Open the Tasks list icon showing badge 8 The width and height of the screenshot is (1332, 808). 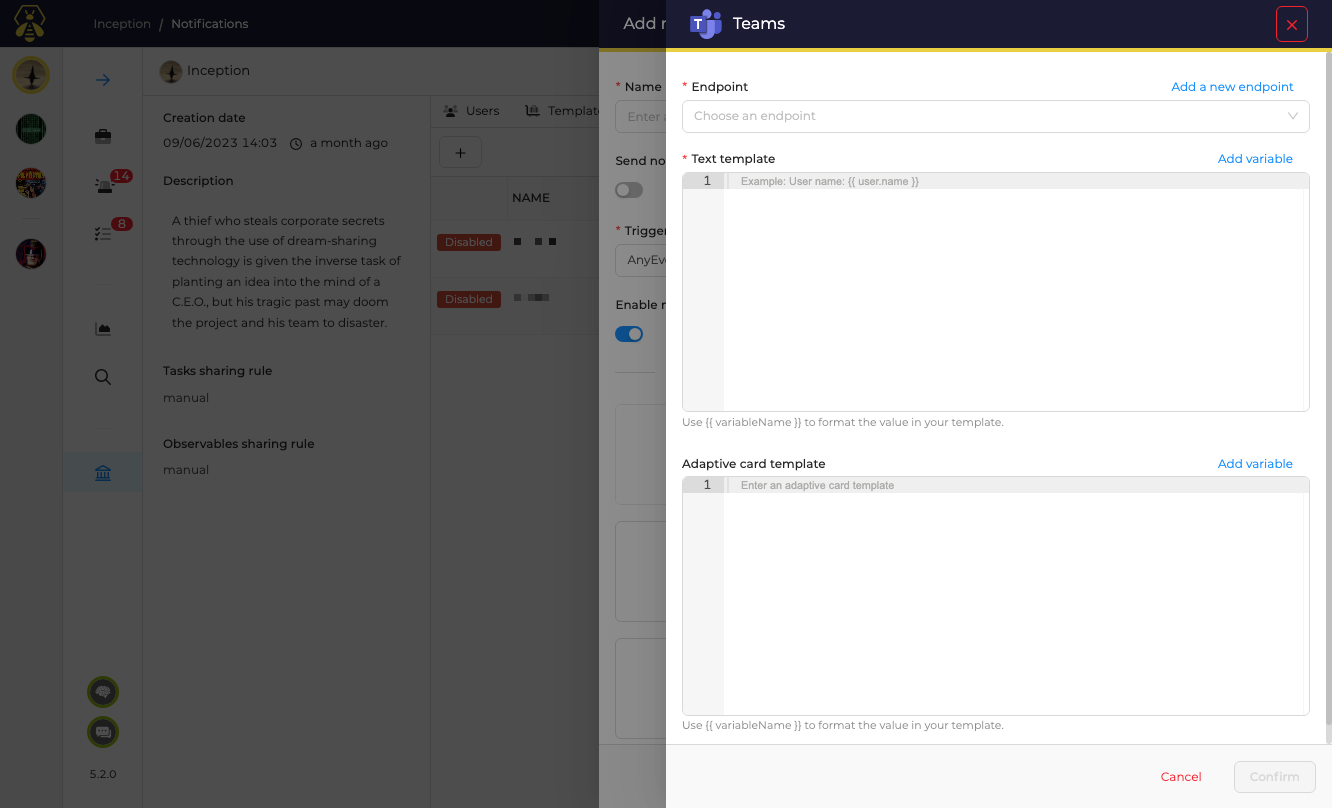103,232
